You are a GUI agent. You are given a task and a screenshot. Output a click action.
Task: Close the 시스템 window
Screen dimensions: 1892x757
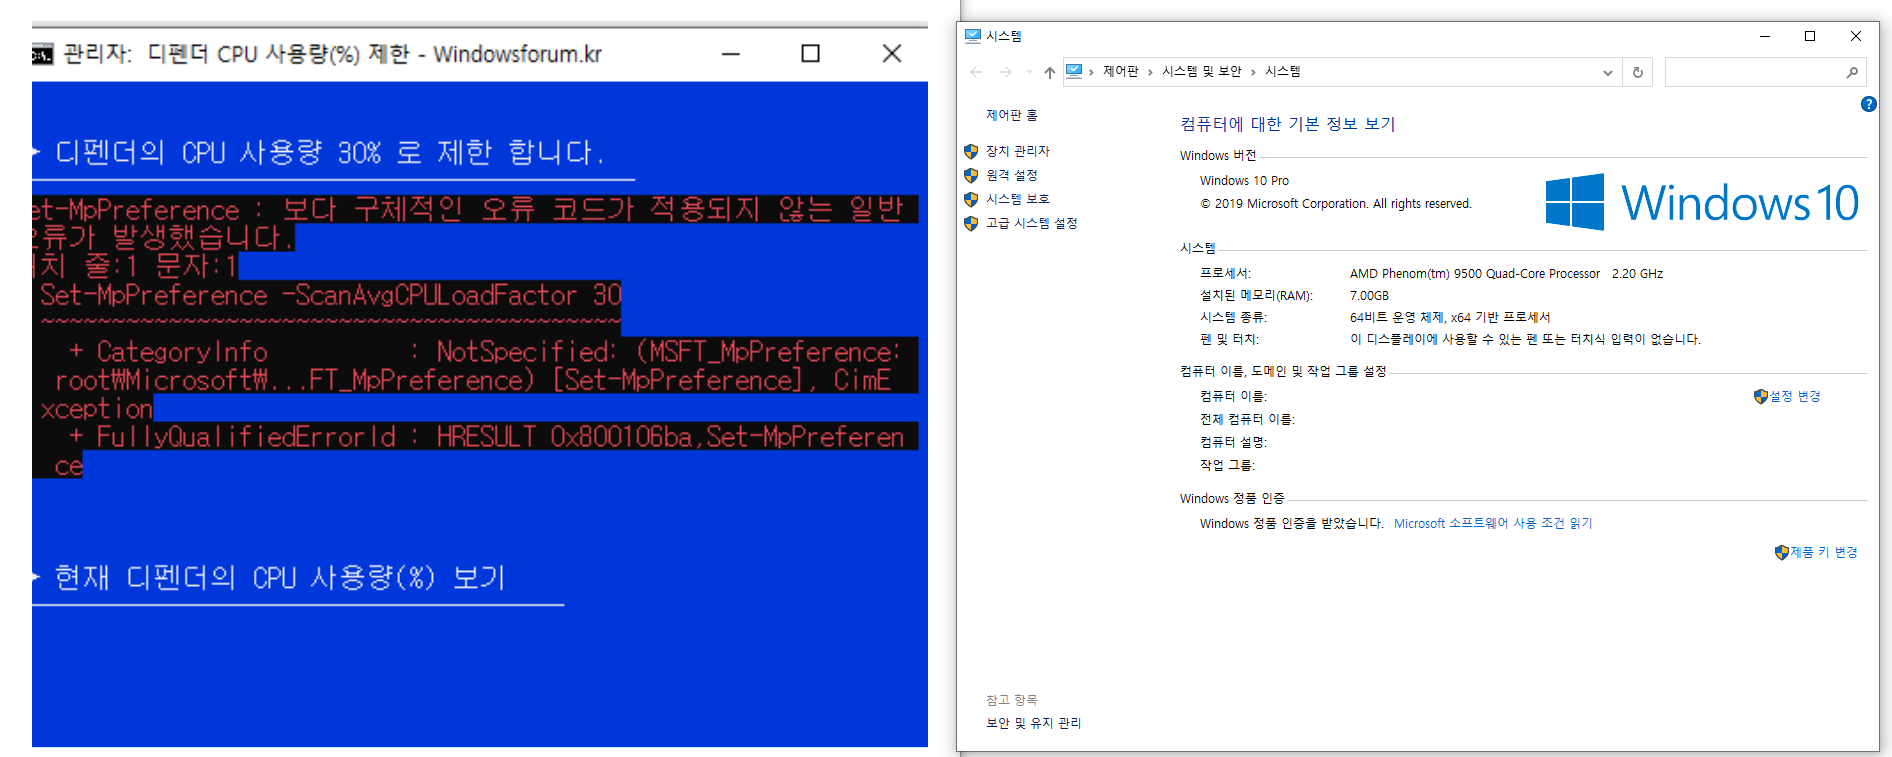pos(1856,36)
